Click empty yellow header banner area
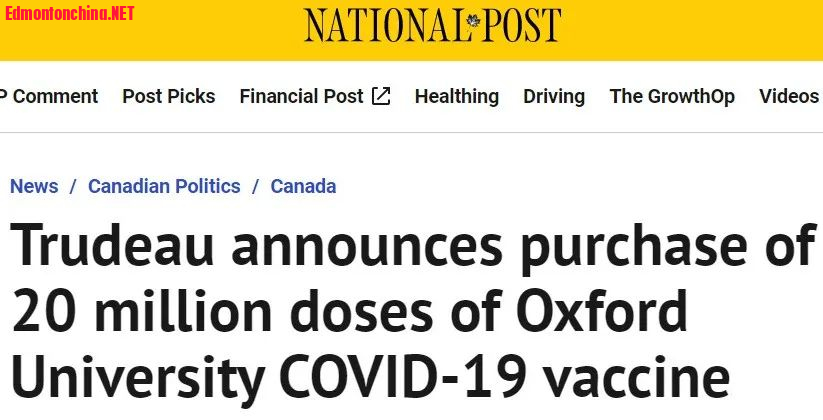823x420 pixels. click(700, 30)
